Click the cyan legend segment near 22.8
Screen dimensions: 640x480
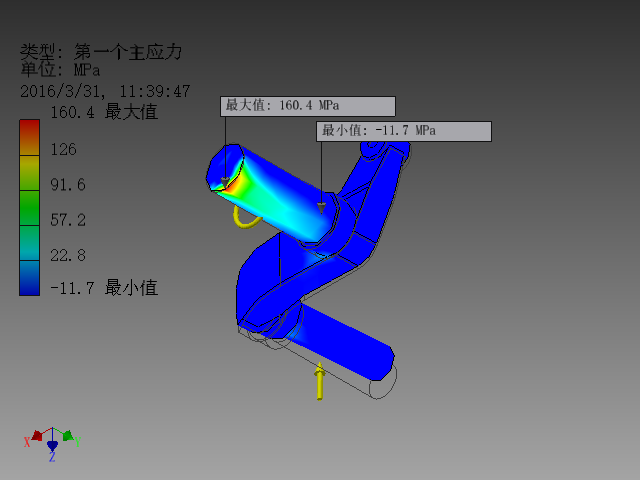coord(29,243)
